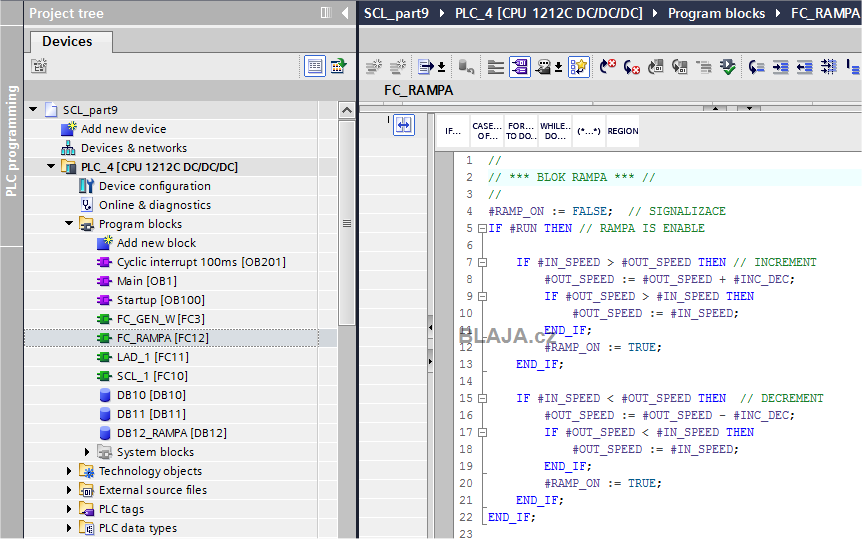Select the DB12_RAMPA [DB12] block

point(171,433)
